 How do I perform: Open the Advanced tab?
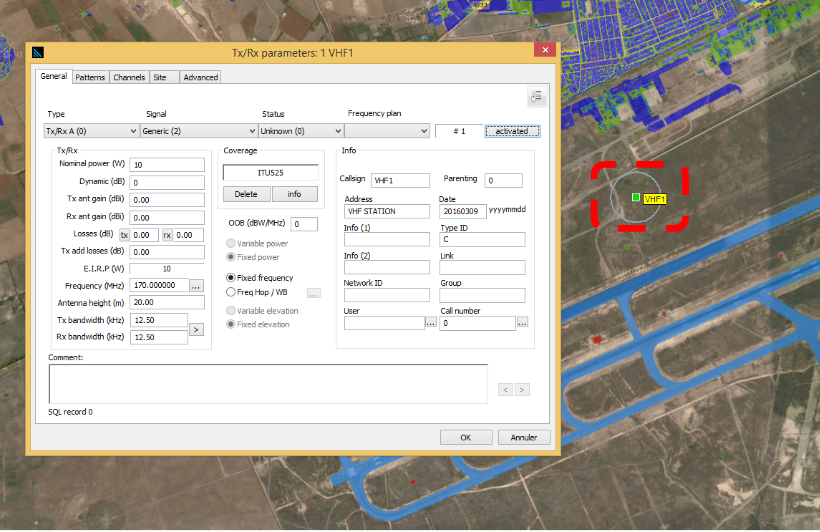200,77
